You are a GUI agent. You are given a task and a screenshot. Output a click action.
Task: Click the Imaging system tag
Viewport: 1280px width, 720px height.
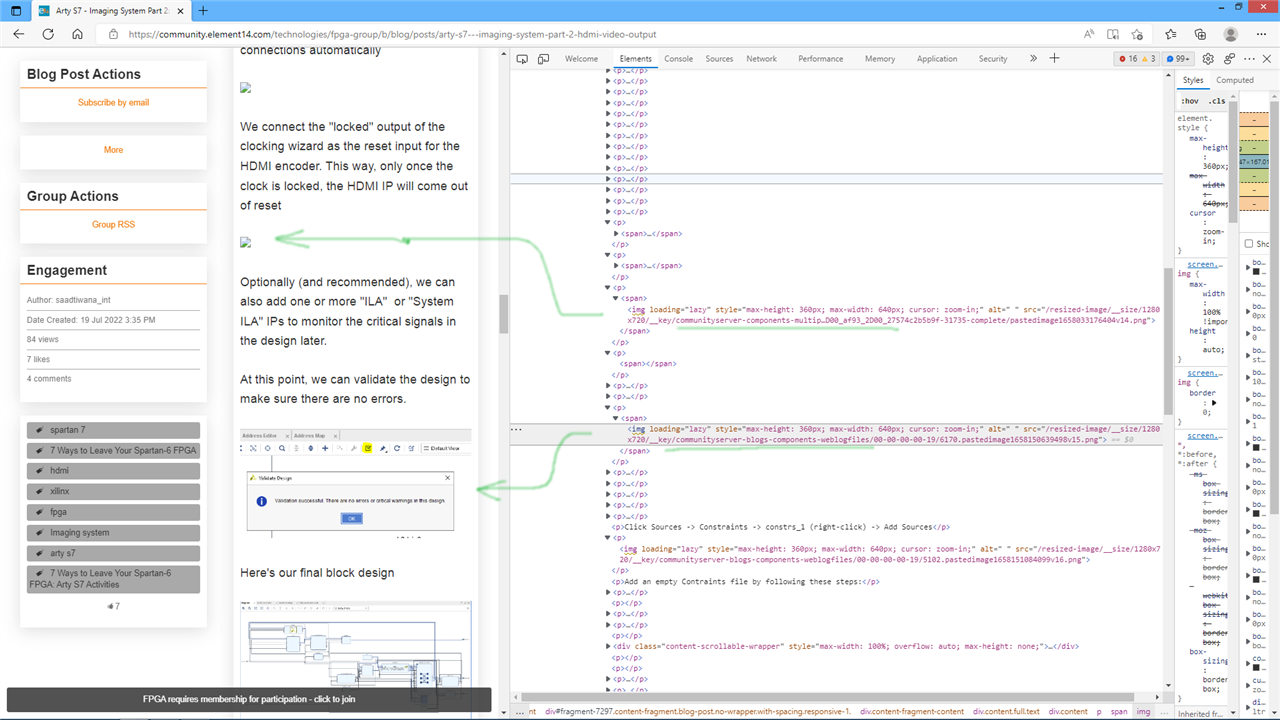click(113, 532)
